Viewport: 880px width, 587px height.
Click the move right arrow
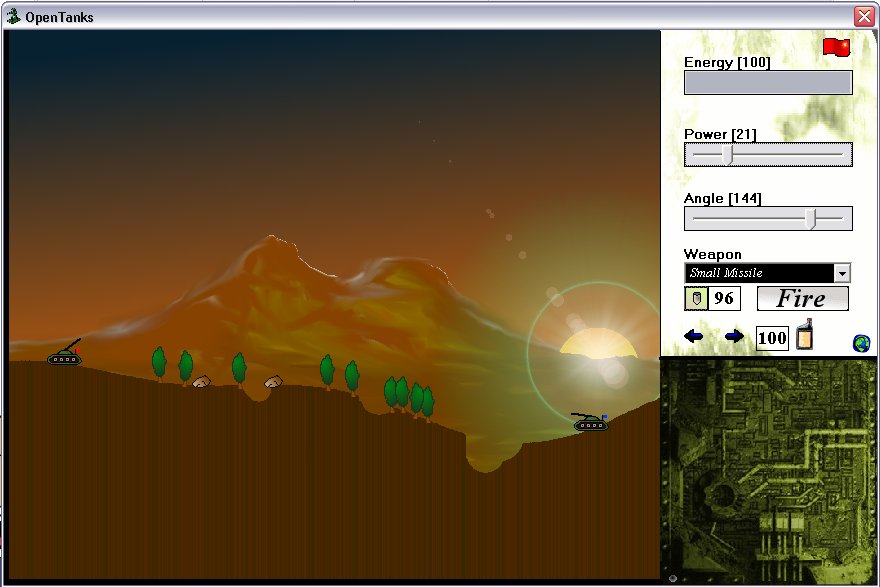[x=734, y=337]
